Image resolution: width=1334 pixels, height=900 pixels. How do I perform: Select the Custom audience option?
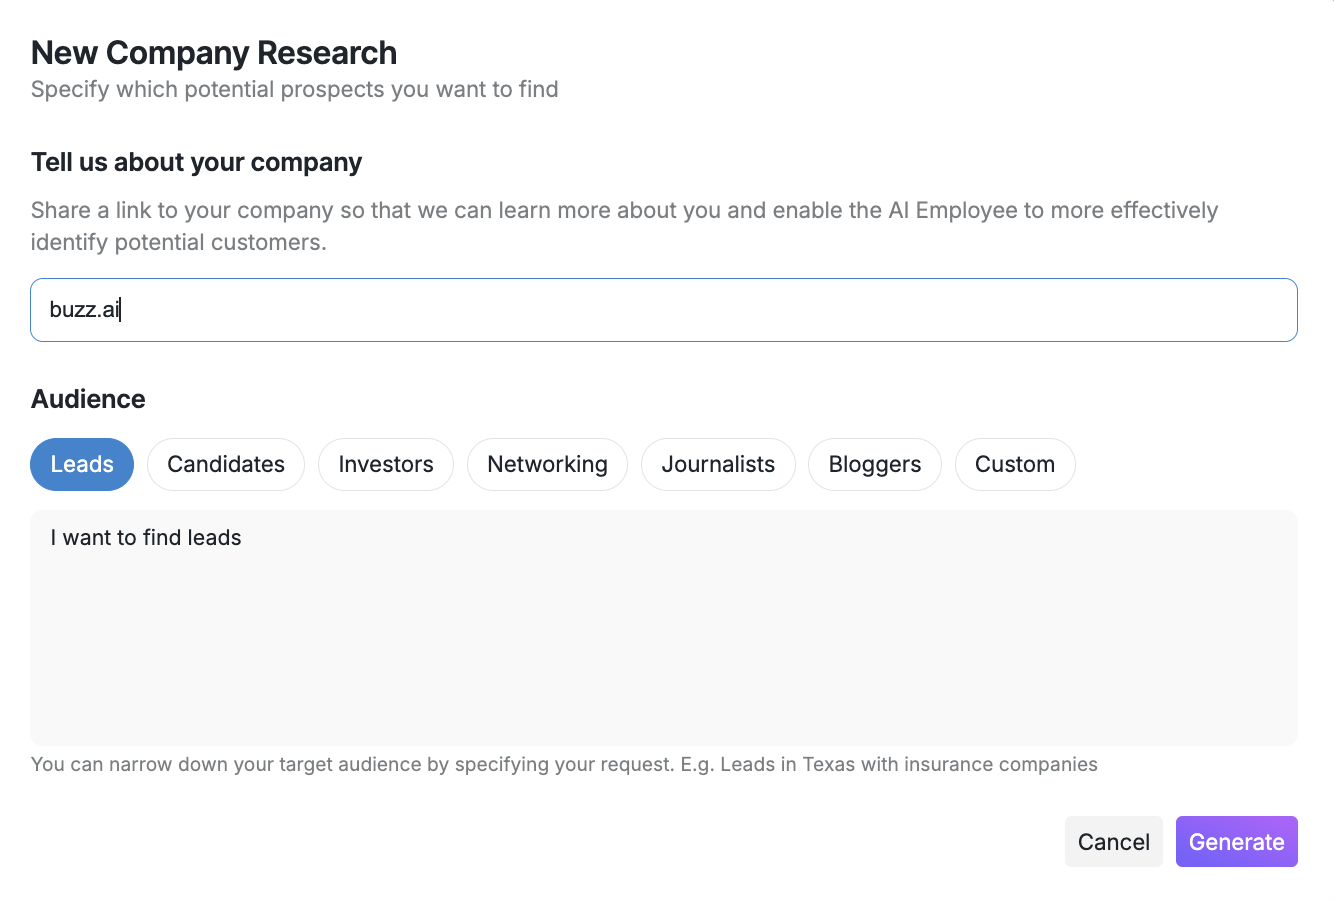click(1015, 464)
